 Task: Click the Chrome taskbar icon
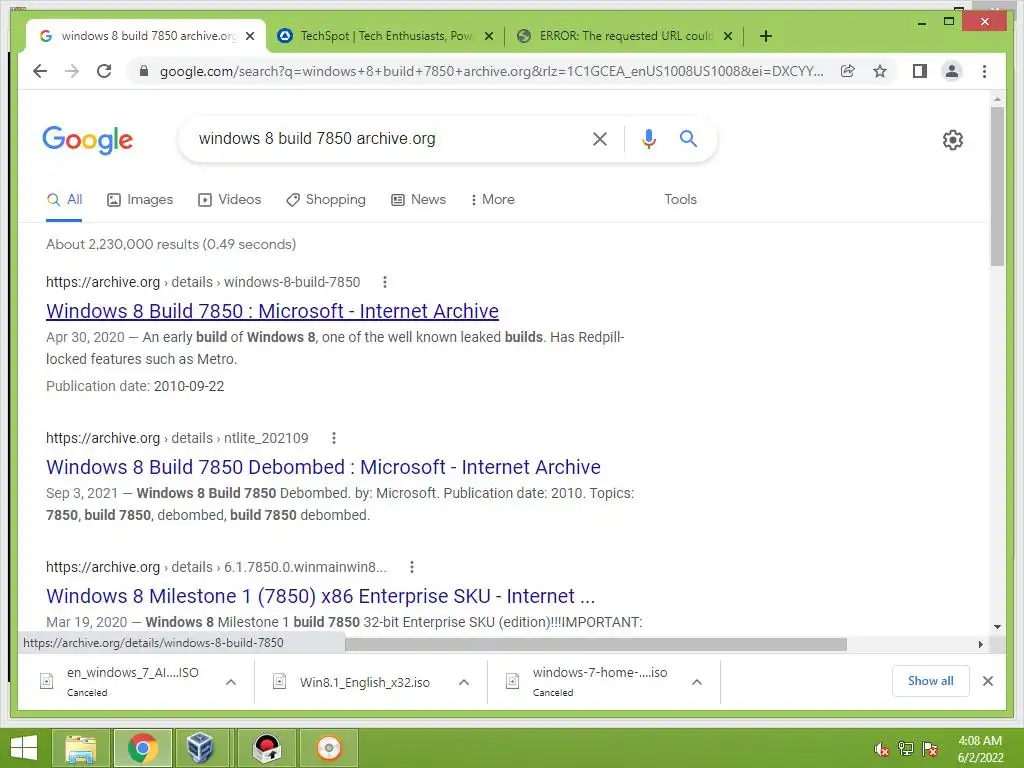click(x=142, y=748)
